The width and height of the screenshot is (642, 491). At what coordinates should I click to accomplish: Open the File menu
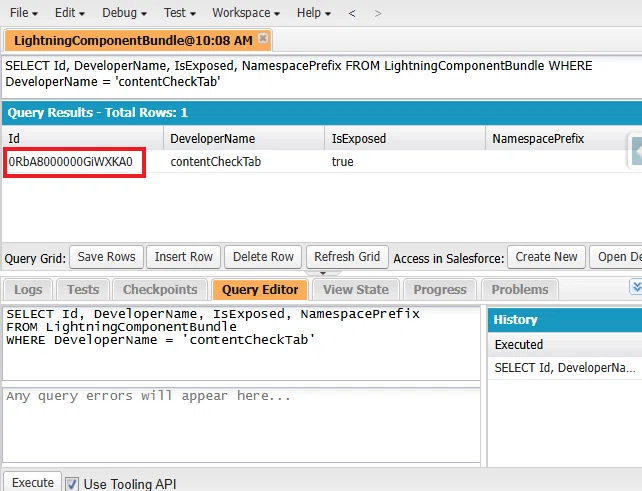click(24, 13)
